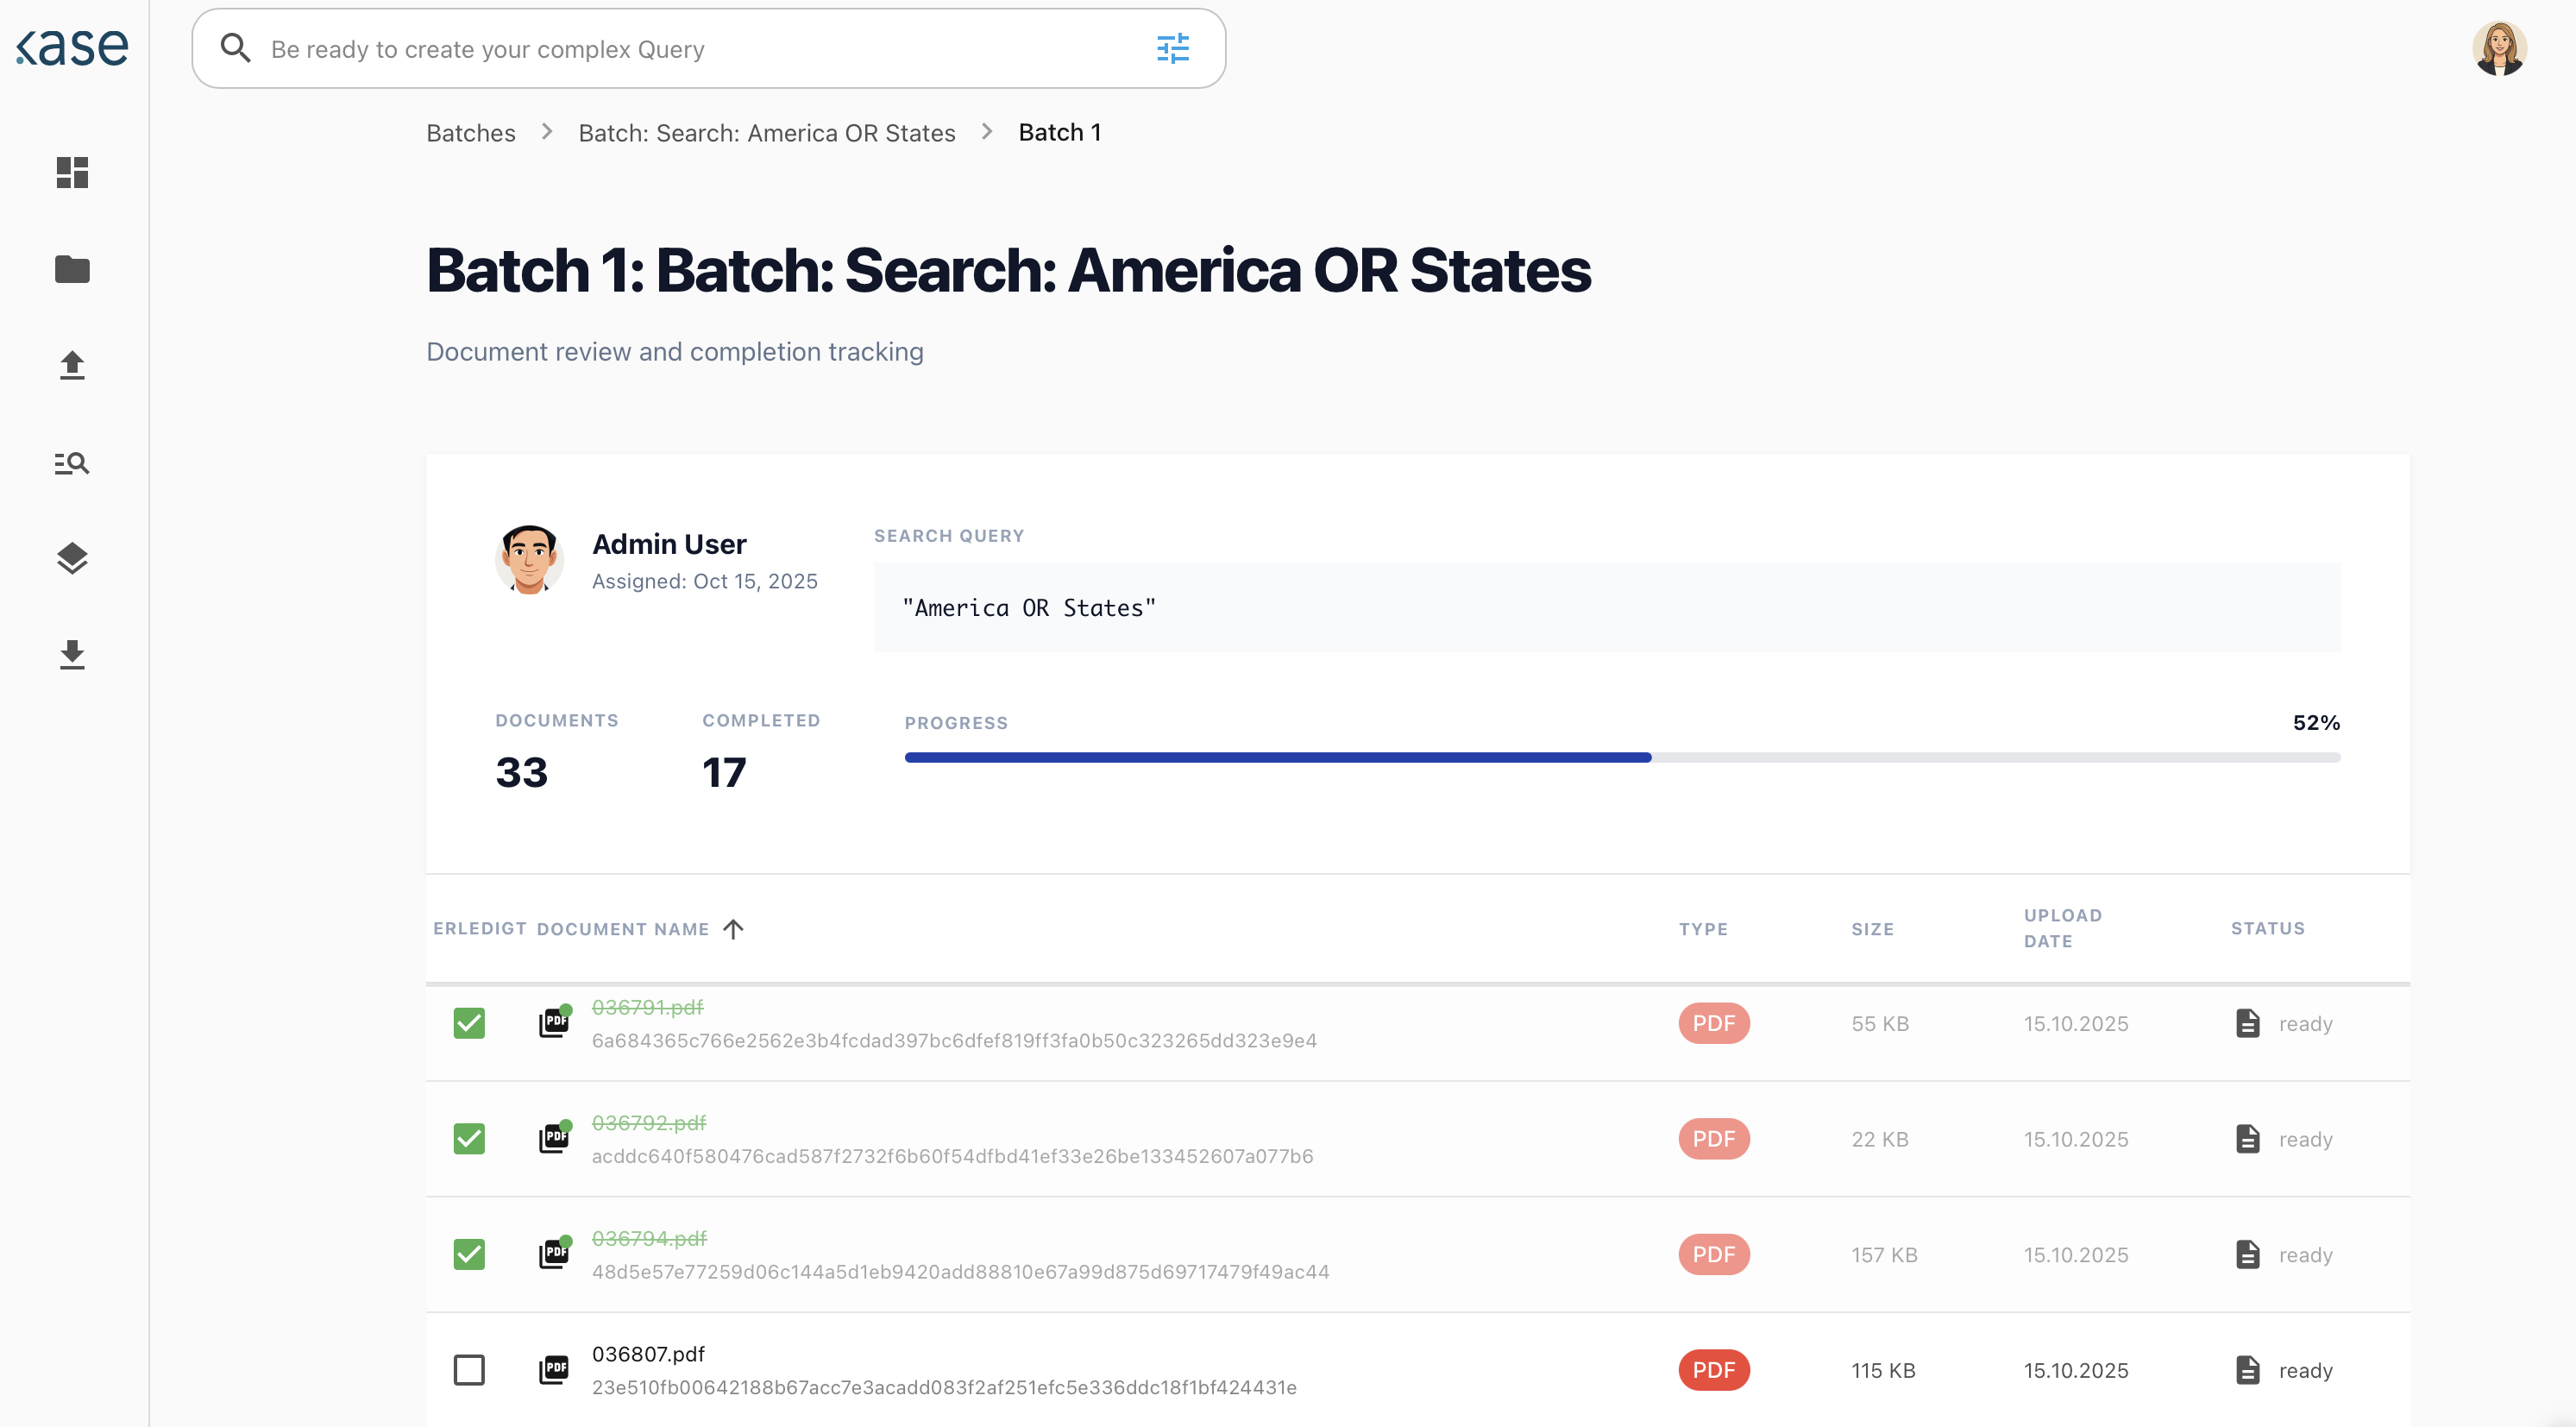Toggle sort order on Document Name column
Viewport: 2576px width, 1427px height.
click(x=735, y=928)
